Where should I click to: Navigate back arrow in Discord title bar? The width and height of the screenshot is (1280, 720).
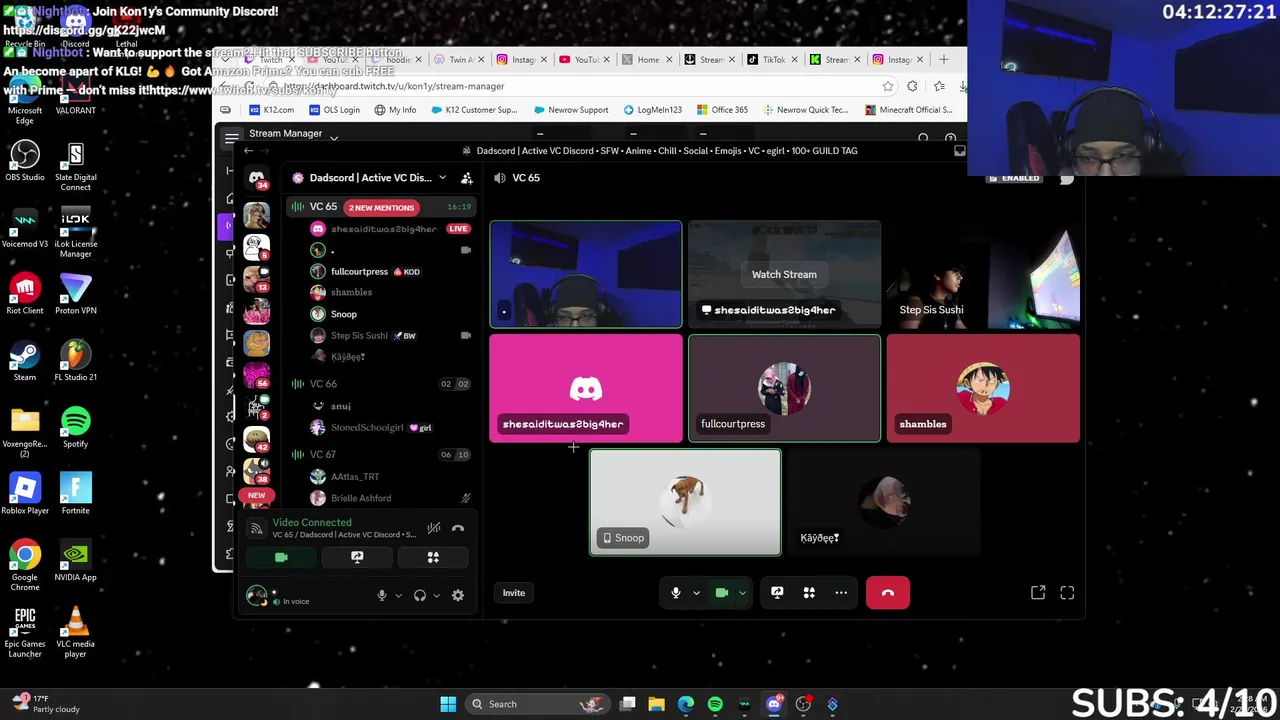coord(248,151)
